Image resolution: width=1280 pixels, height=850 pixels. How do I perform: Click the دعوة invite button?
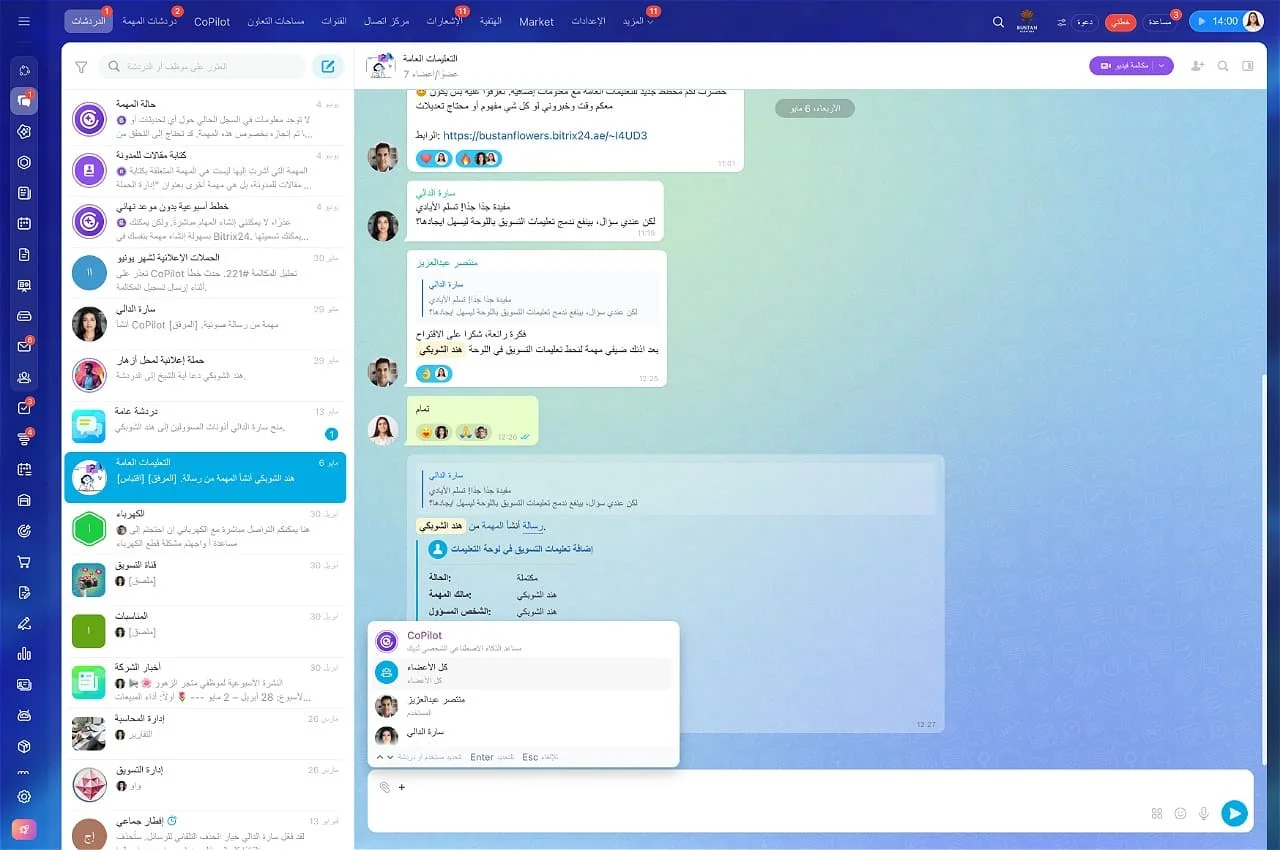pyautogui.click(x=1083, y=21)
